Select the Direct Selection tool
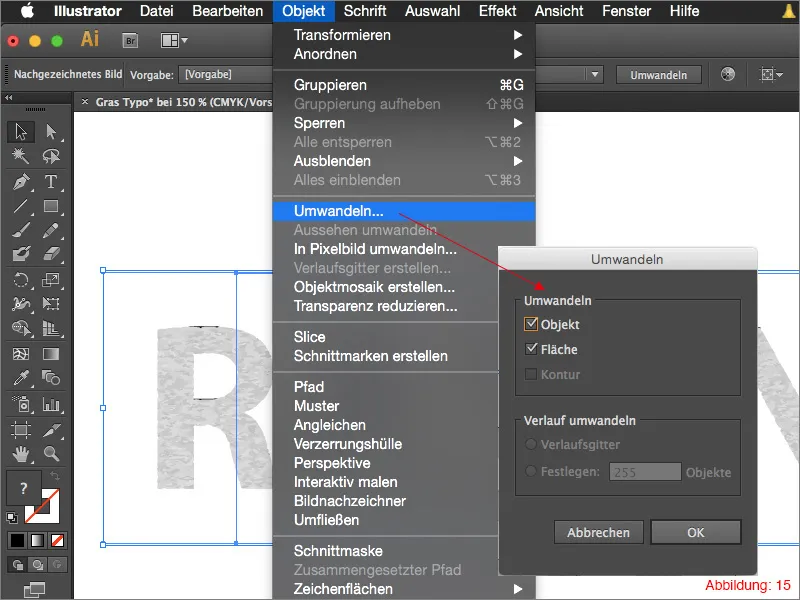 pyautogui.click(x=51, y=131)
